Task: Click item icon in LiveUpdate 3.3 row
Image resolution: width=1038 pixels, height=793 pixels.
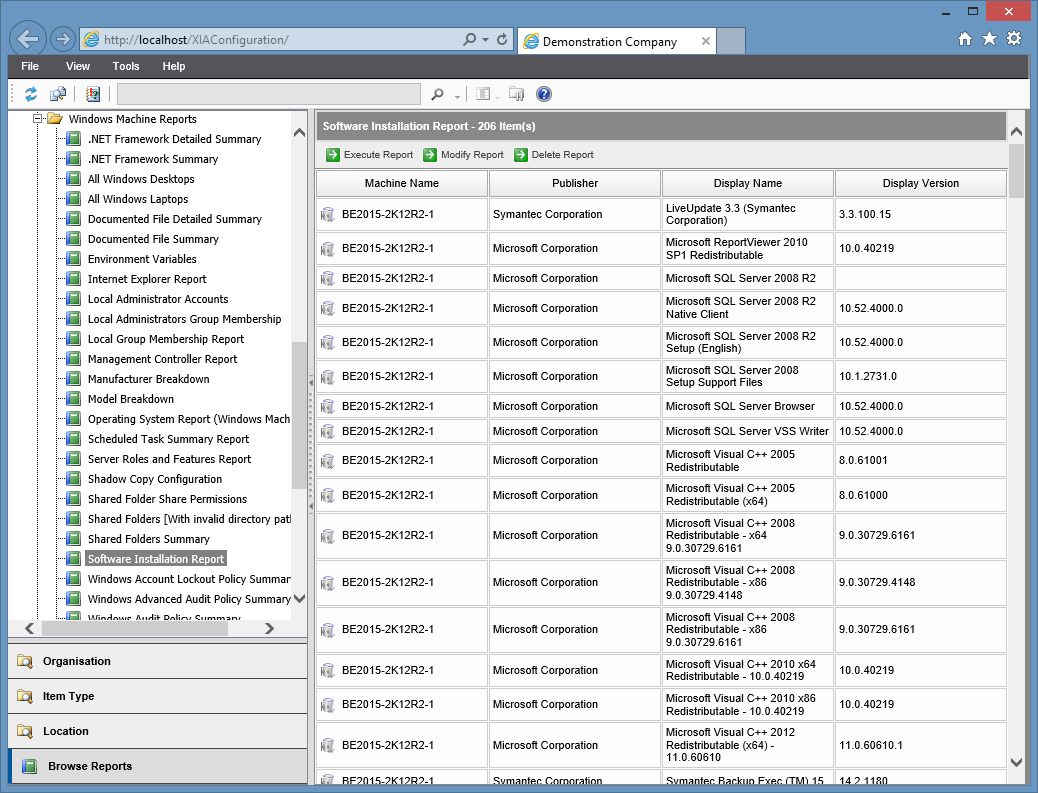Action: coord(327,214)
